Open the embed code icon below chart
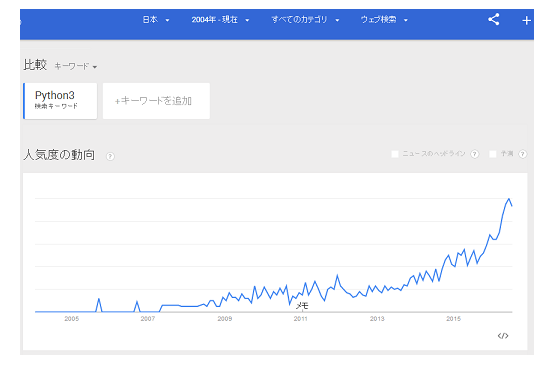556x380 pixels. (503, 335)
